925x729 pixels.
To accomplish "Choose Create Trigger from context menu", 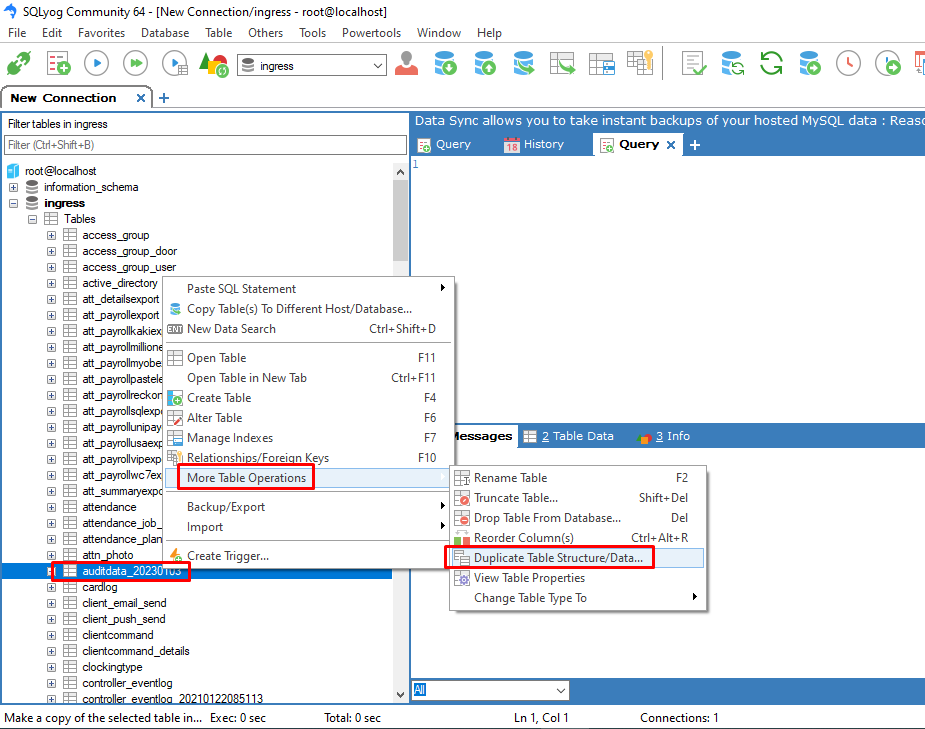I will coord(308,556).
